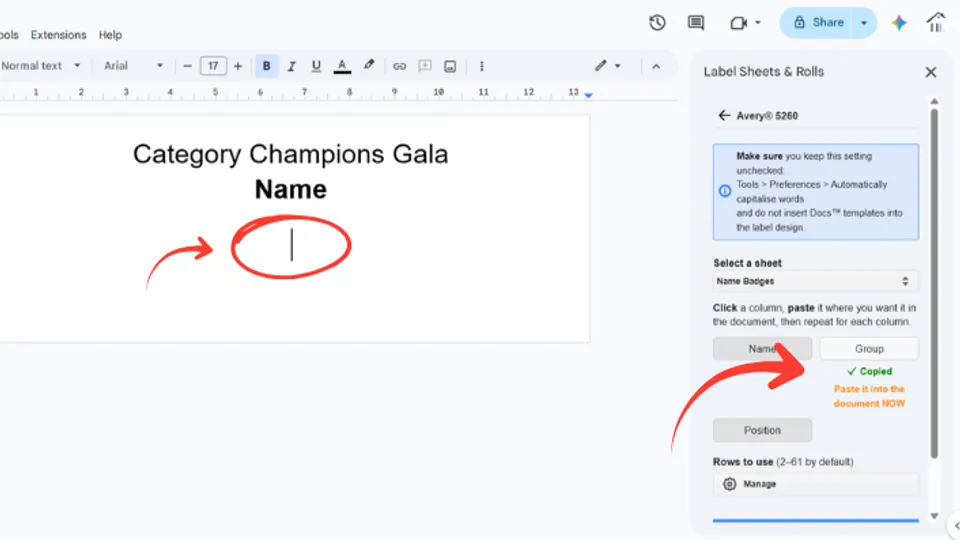
Task: Click the Position column button
Action: pyautogui.click(x=762, y=430)
